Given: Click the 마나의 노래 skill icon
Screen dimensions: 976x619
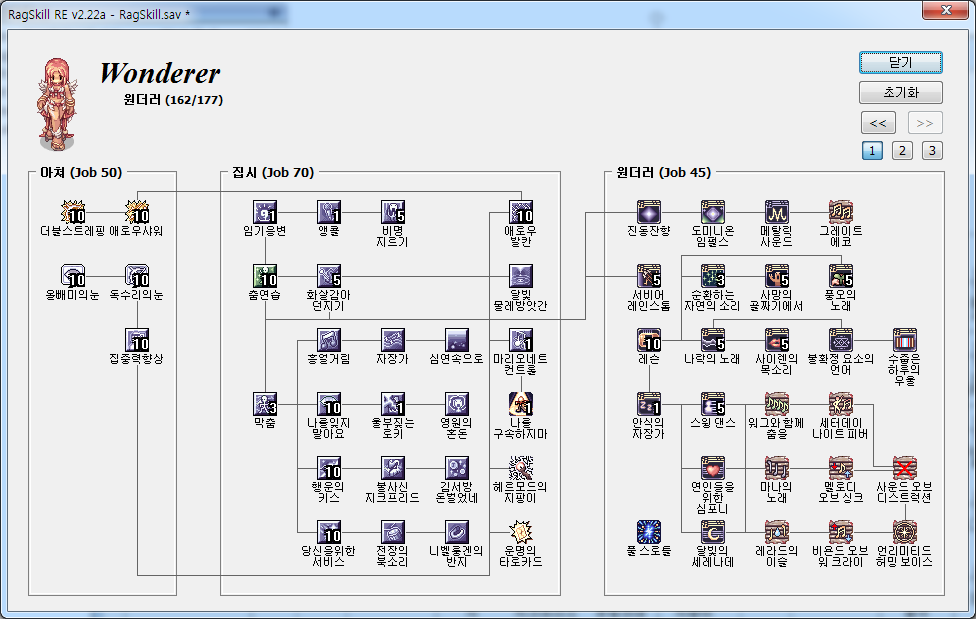Looking at the screenshot, I should pyautogui.click(x=777, y=468).
